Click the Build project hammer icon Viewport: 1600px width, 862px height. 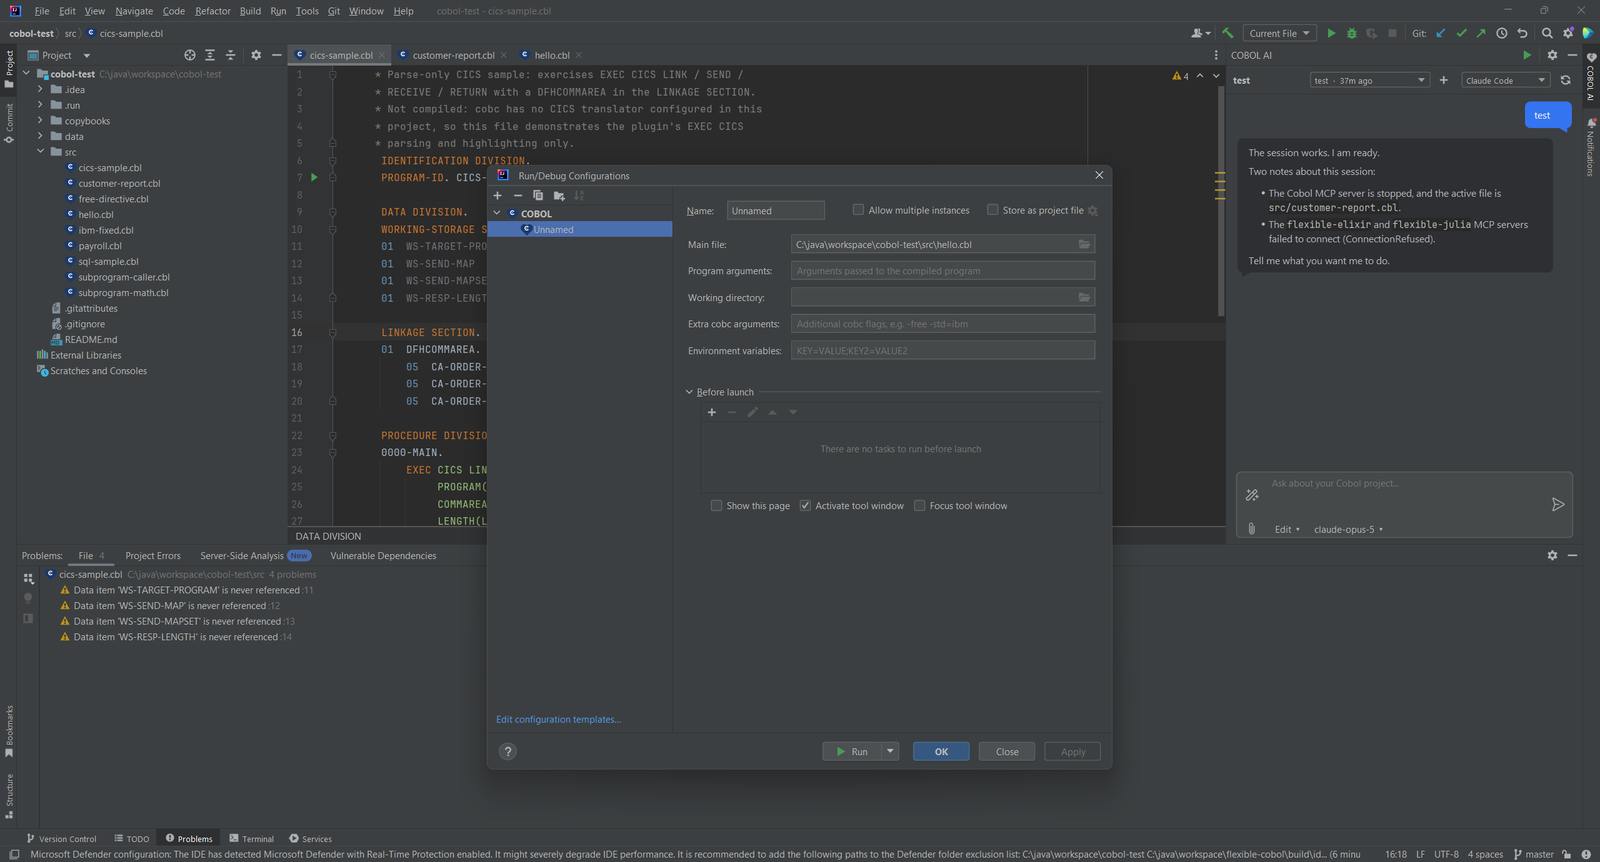pos(1228,33)
